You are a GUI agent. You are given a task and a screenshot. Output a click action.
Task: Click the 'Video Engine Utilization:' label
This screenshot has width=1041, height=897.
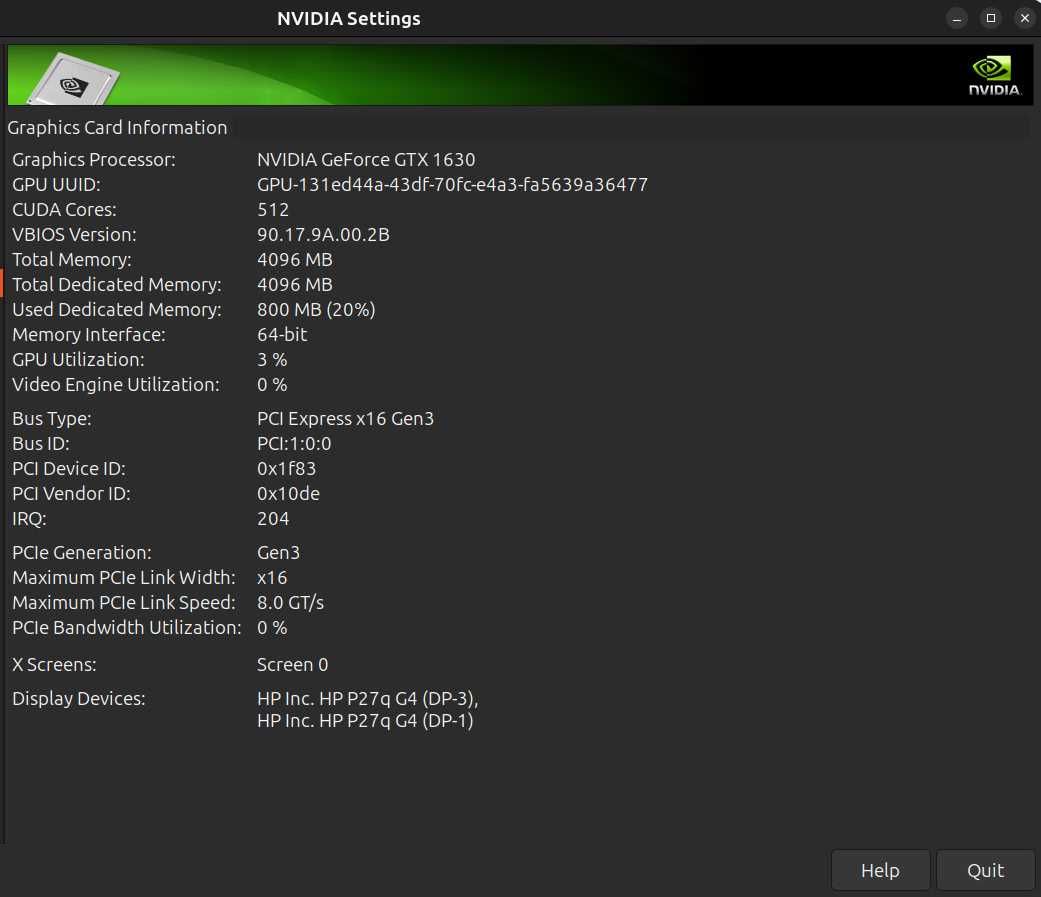[116, 384]
